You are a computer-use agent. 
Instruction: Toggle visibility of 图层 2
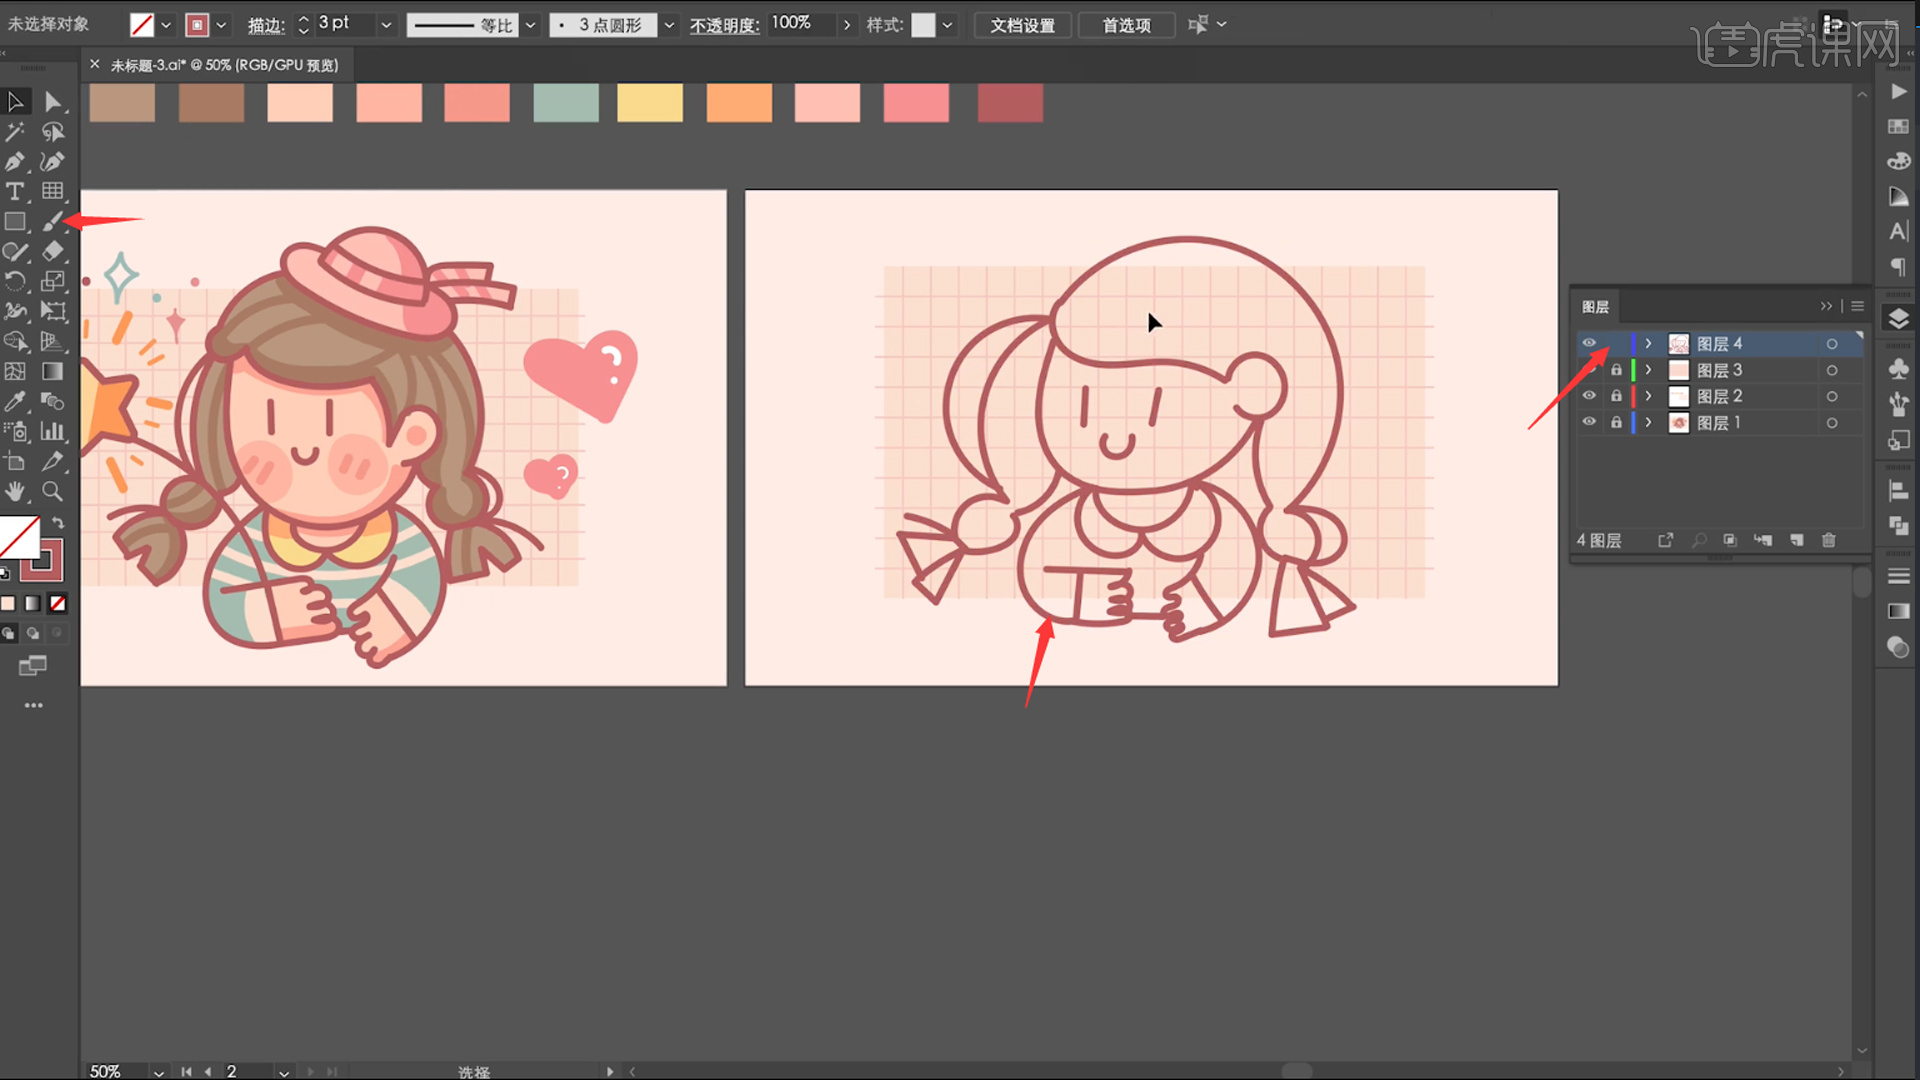point(1589,396)
